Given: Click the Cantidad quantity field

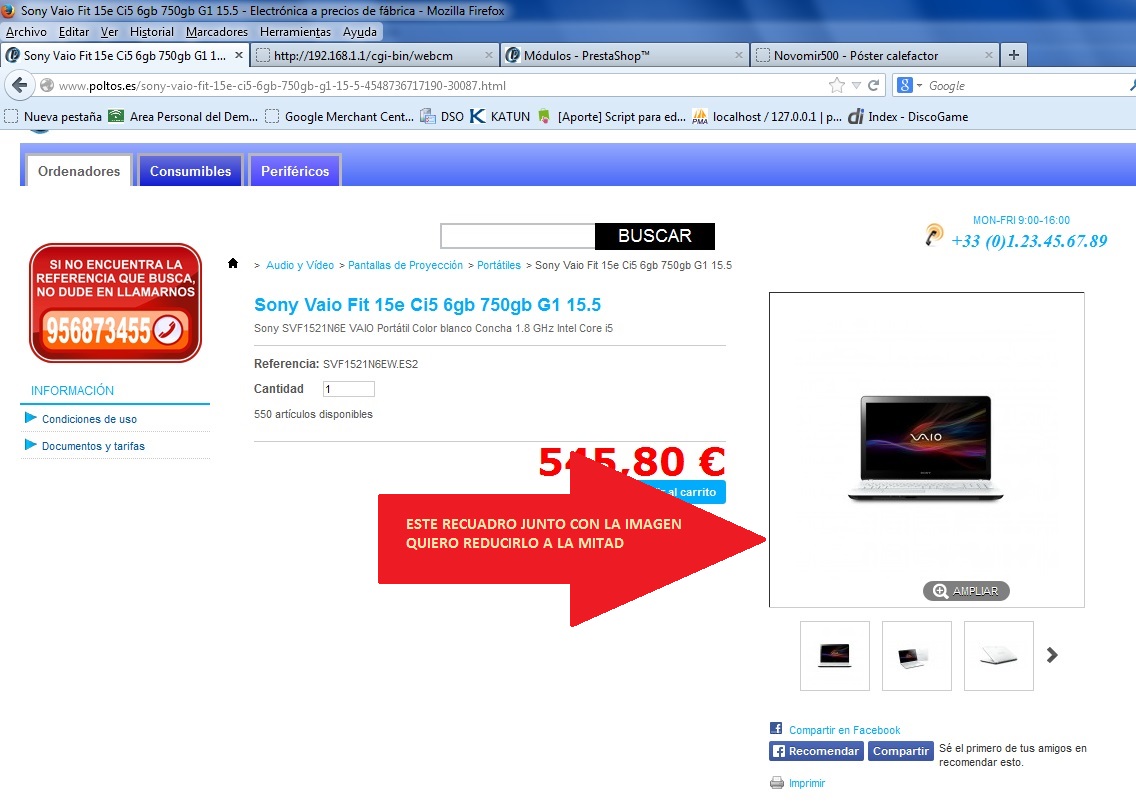Looking at the screenshot, I should tap(348, 389).
